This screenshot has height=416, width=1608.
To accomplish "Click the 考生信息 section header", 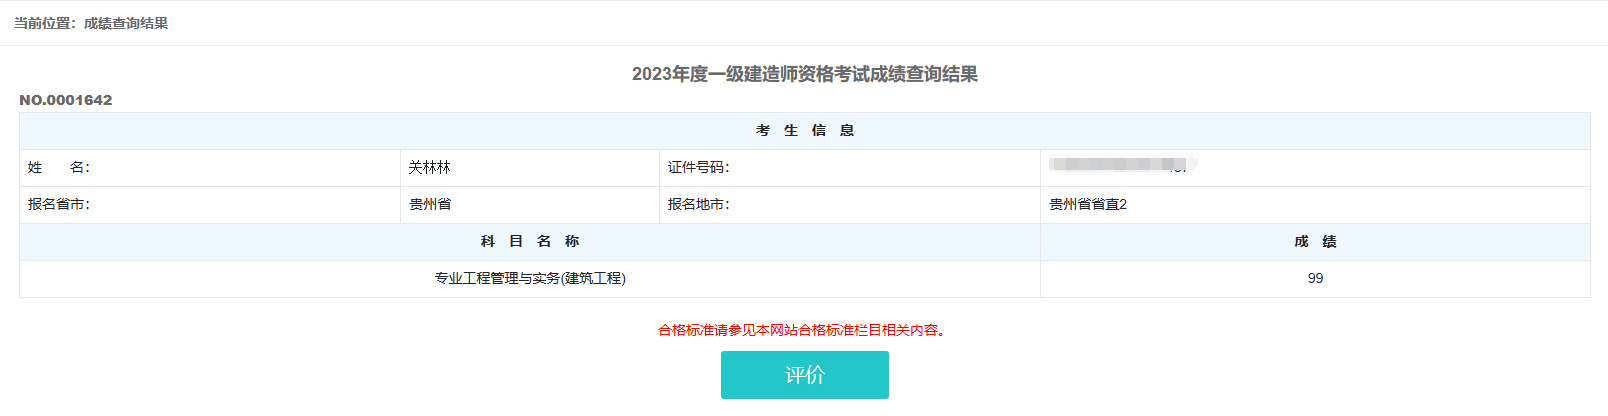I will coord(804,131).
